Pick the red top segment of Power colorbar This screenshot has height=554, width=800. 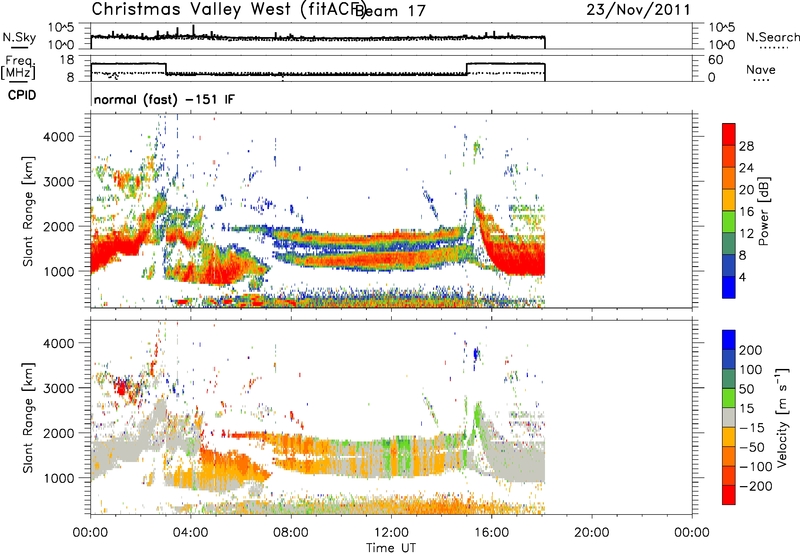(729, 134)
